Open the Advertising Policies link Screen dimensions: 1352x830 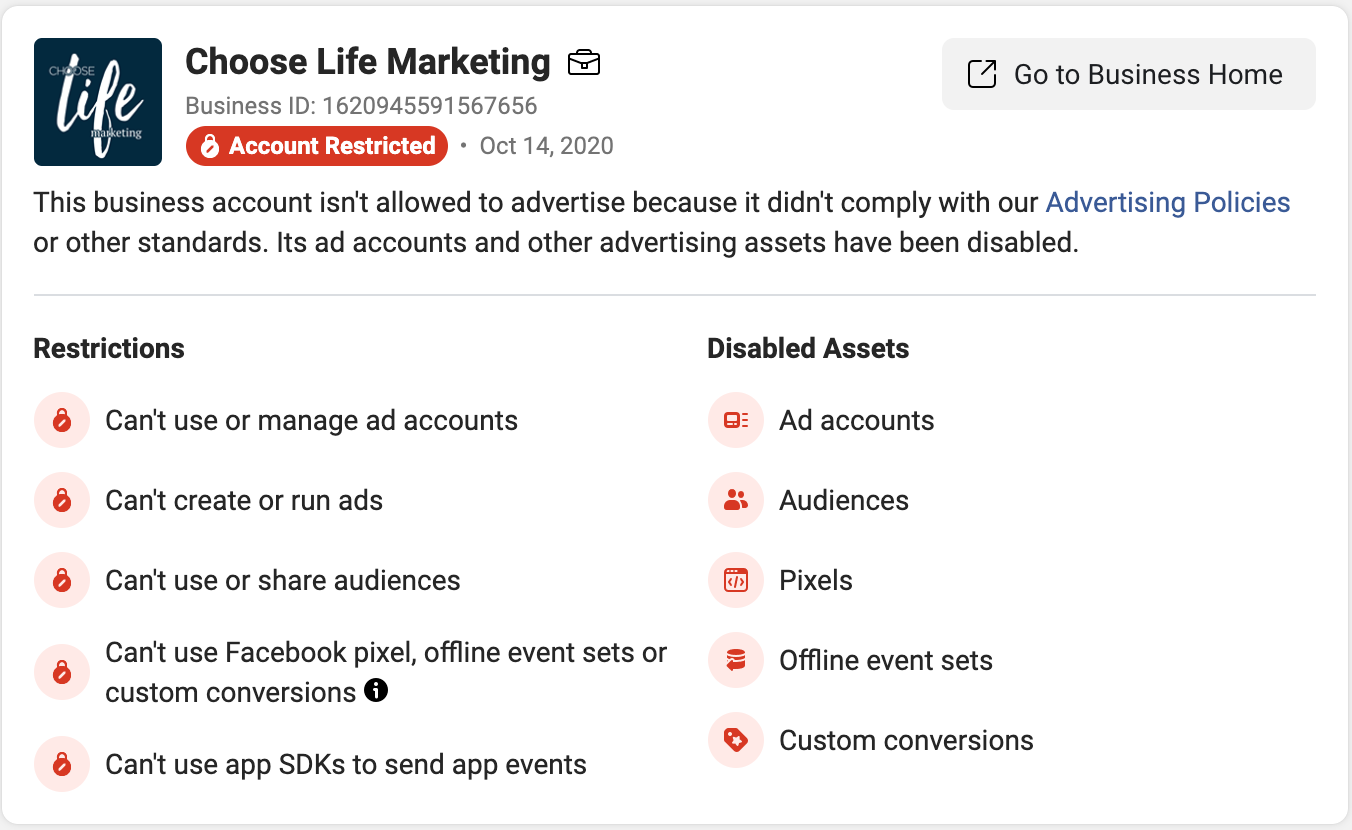click(1167, 202)
